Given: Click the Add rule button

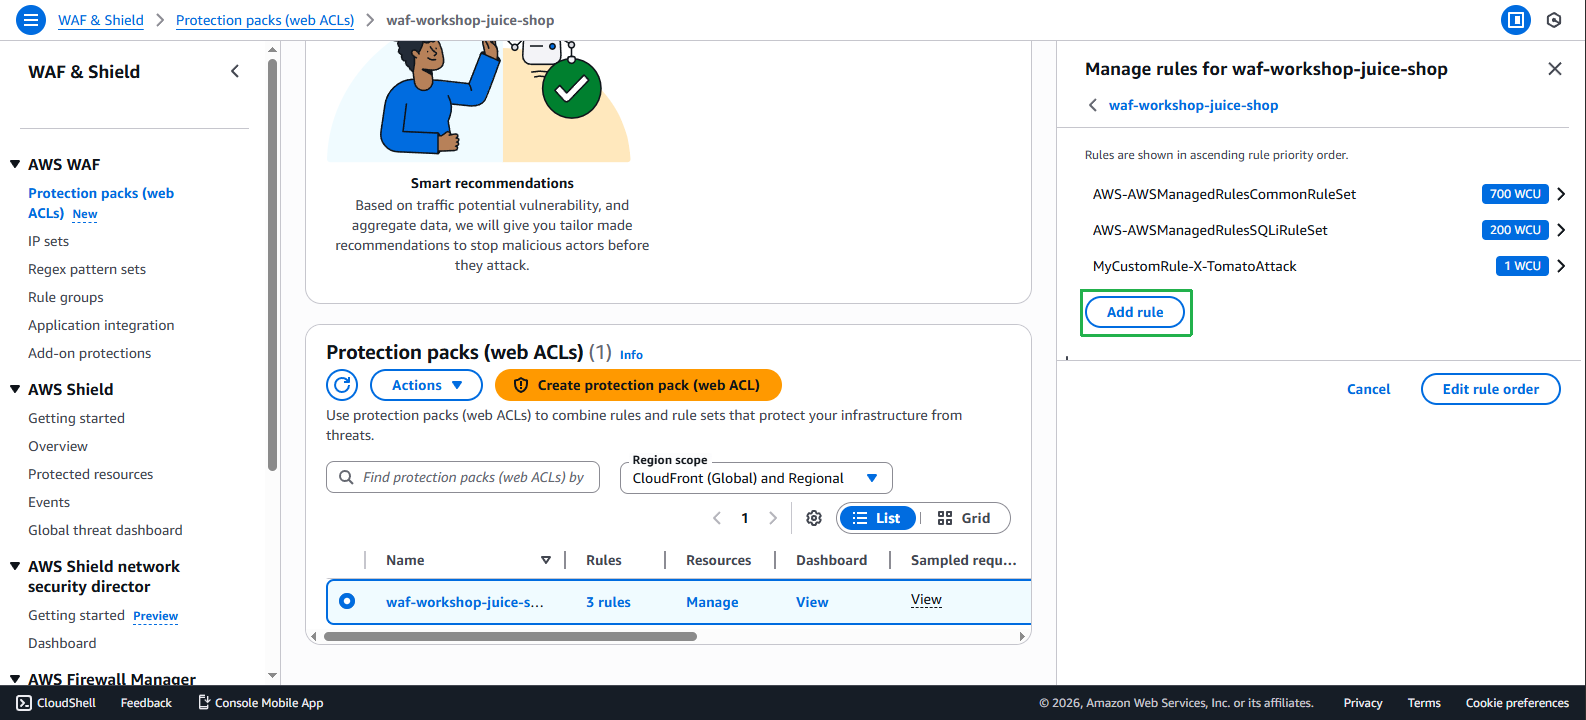Looking at the screenshot, I should coord(1135,312).
